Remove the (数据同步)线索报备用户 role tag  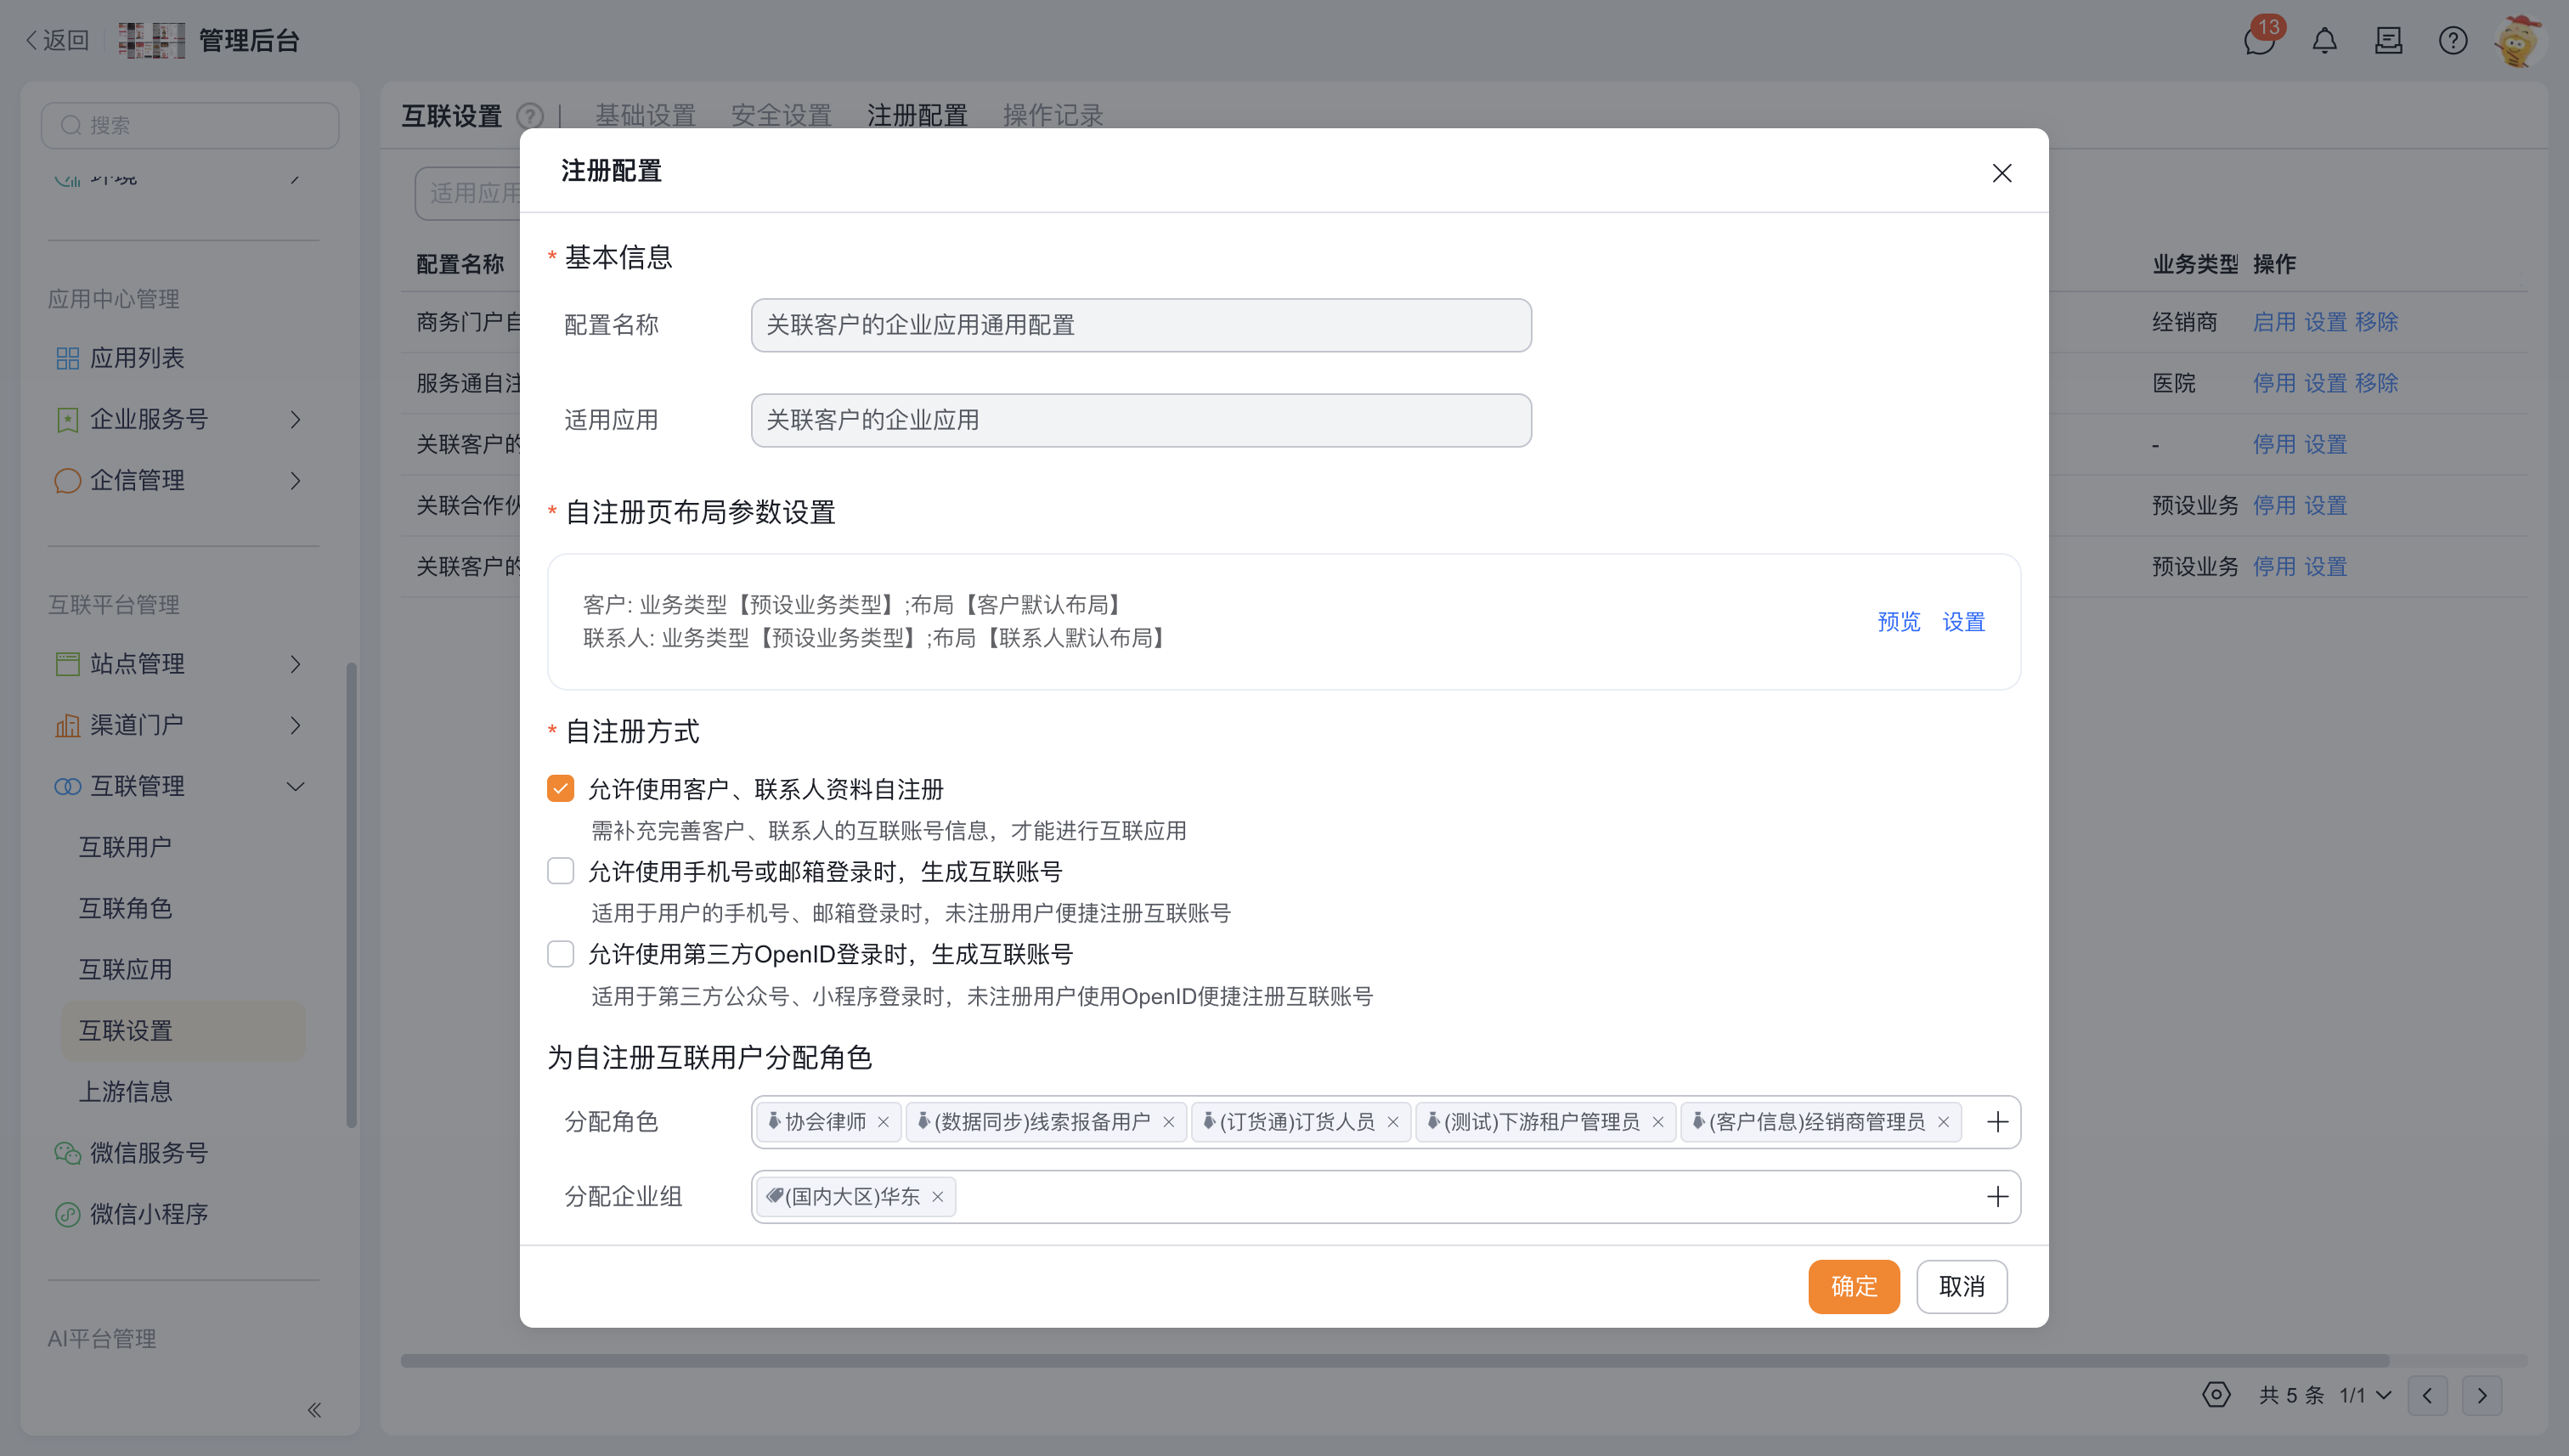(1168, 1122)
